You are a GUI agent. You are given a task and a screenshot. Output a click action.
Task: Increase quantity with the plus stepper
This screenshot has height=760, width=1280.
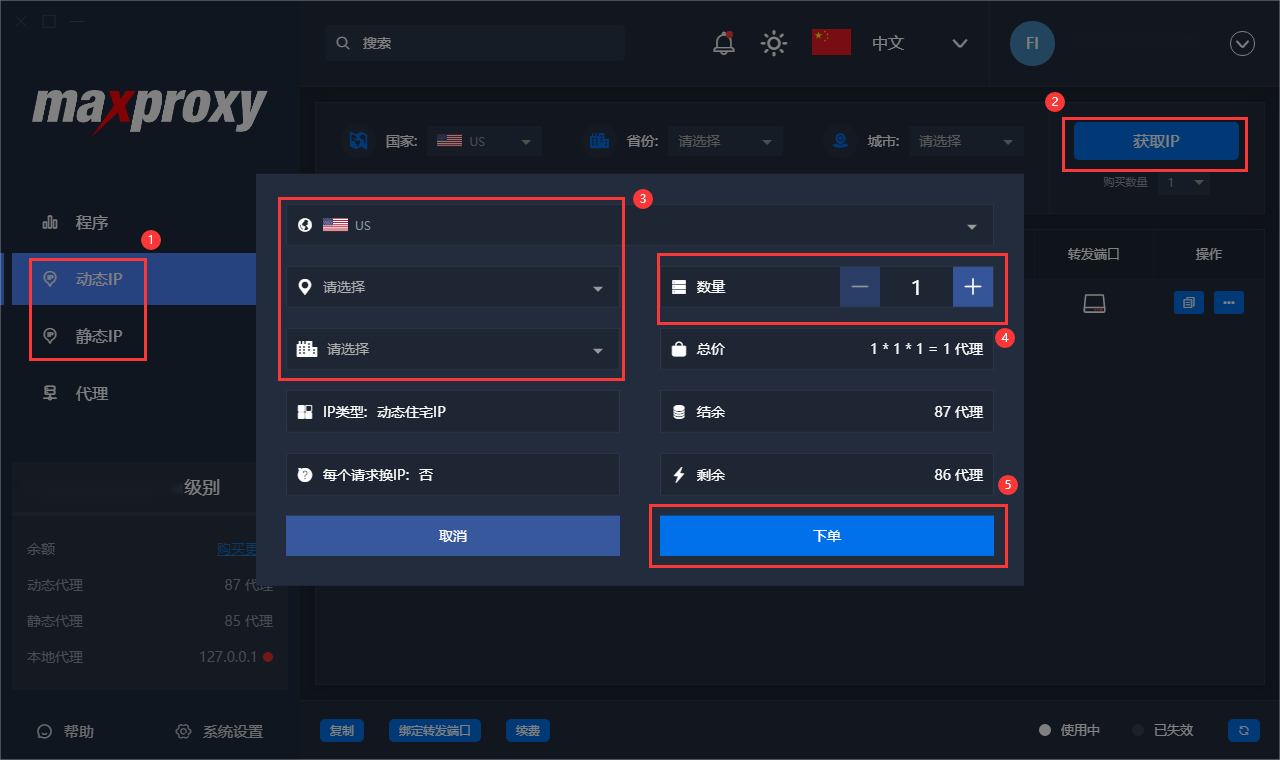coord(973,287)
